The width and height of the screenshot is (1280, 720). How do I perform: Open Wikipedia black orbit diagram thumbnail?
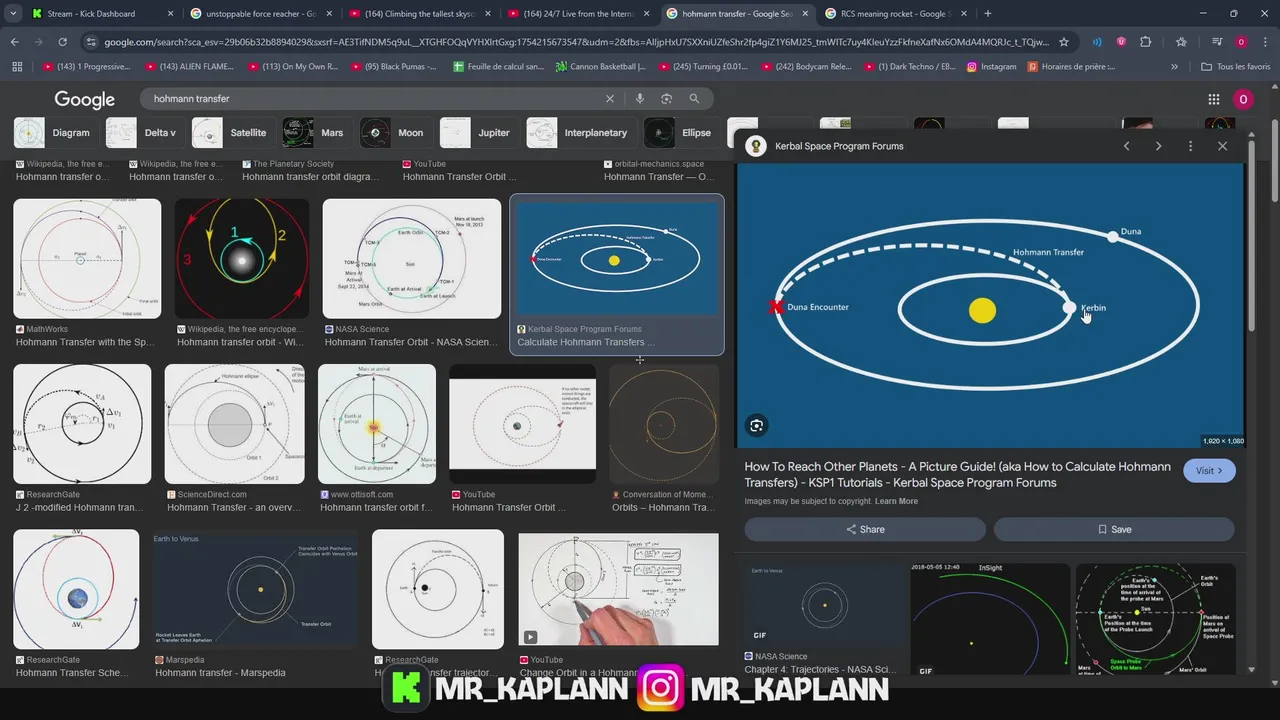point(241,258)
